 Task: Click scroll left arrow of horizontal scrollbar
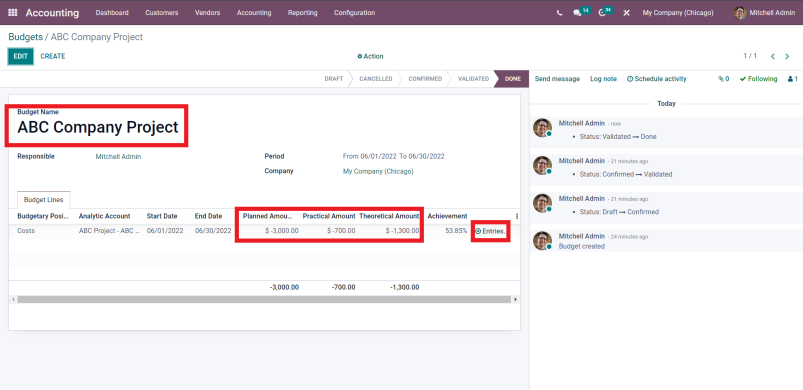pyautogui.click(x=12, y=299)
